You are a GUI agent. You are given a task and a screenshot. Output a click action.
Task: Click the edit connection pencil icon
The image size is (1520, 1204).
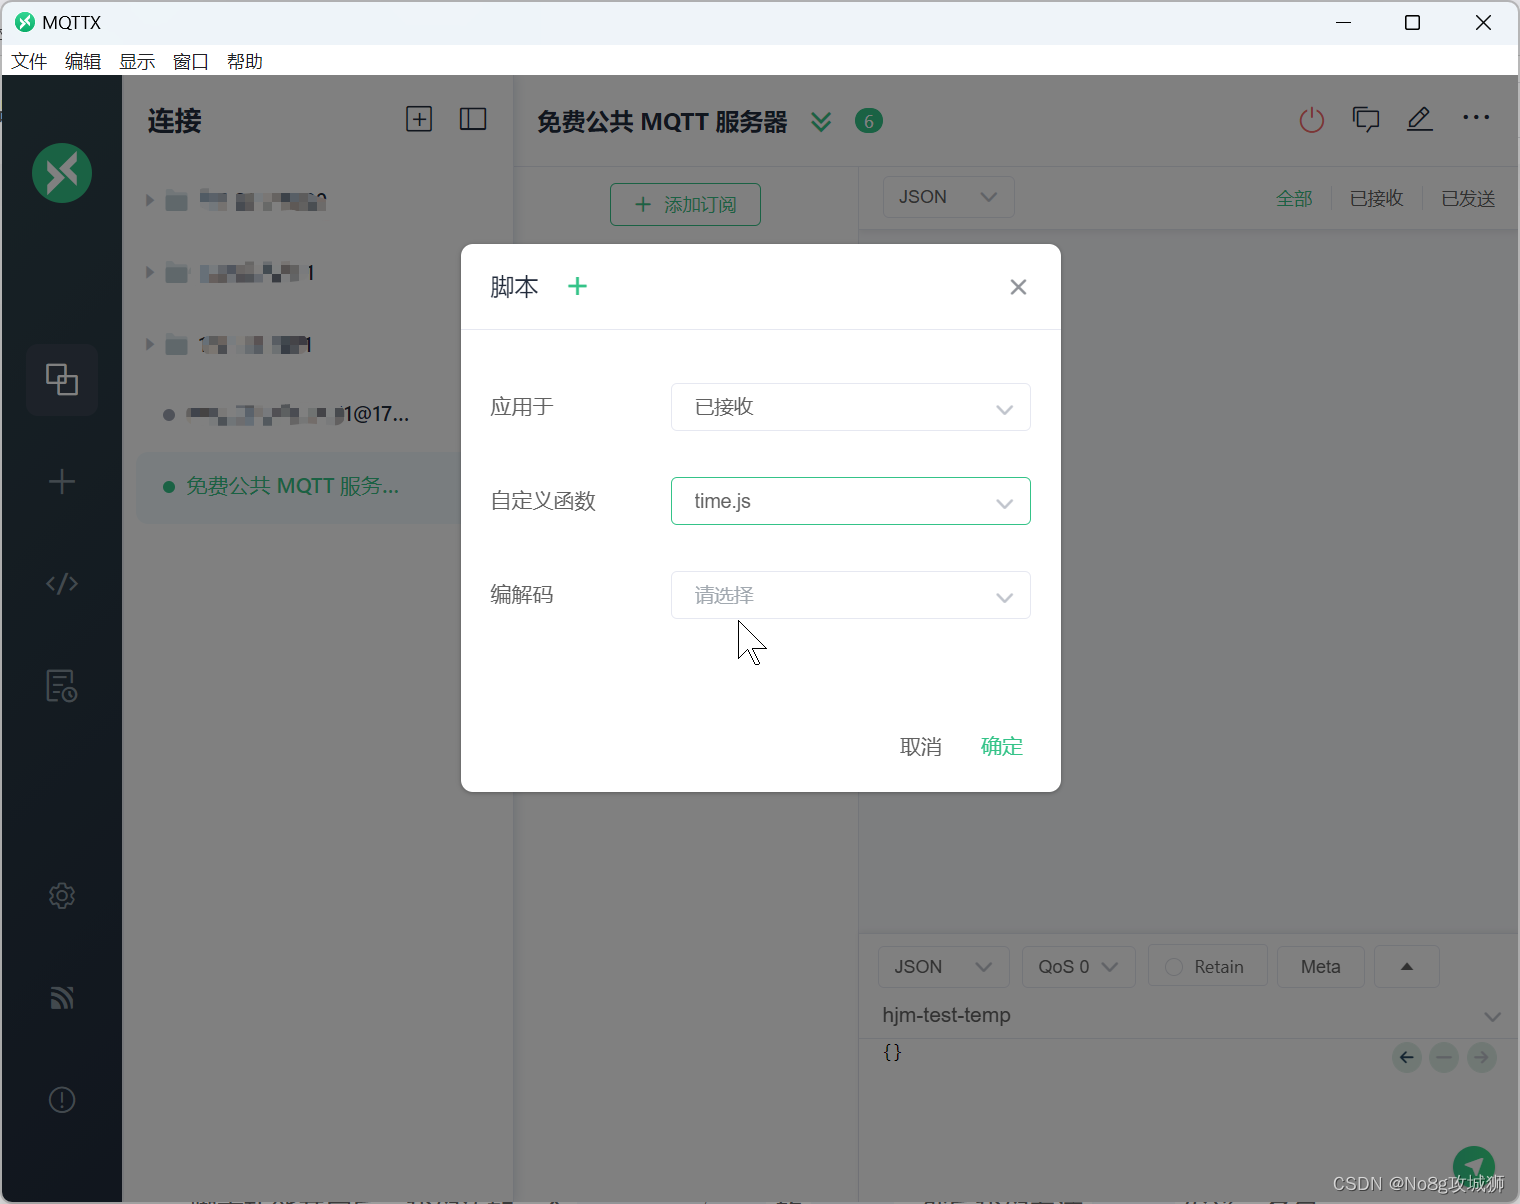1420,120
